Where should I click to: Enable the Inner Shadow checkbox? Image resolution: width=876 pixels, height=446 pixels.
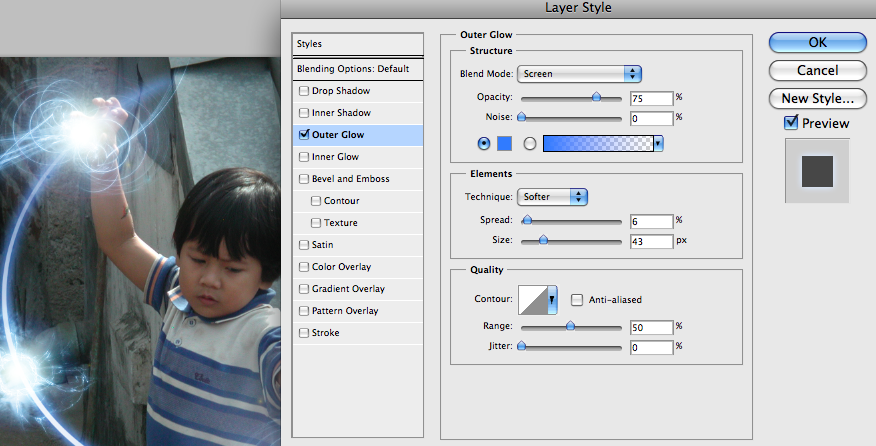[x=304, y=113]
